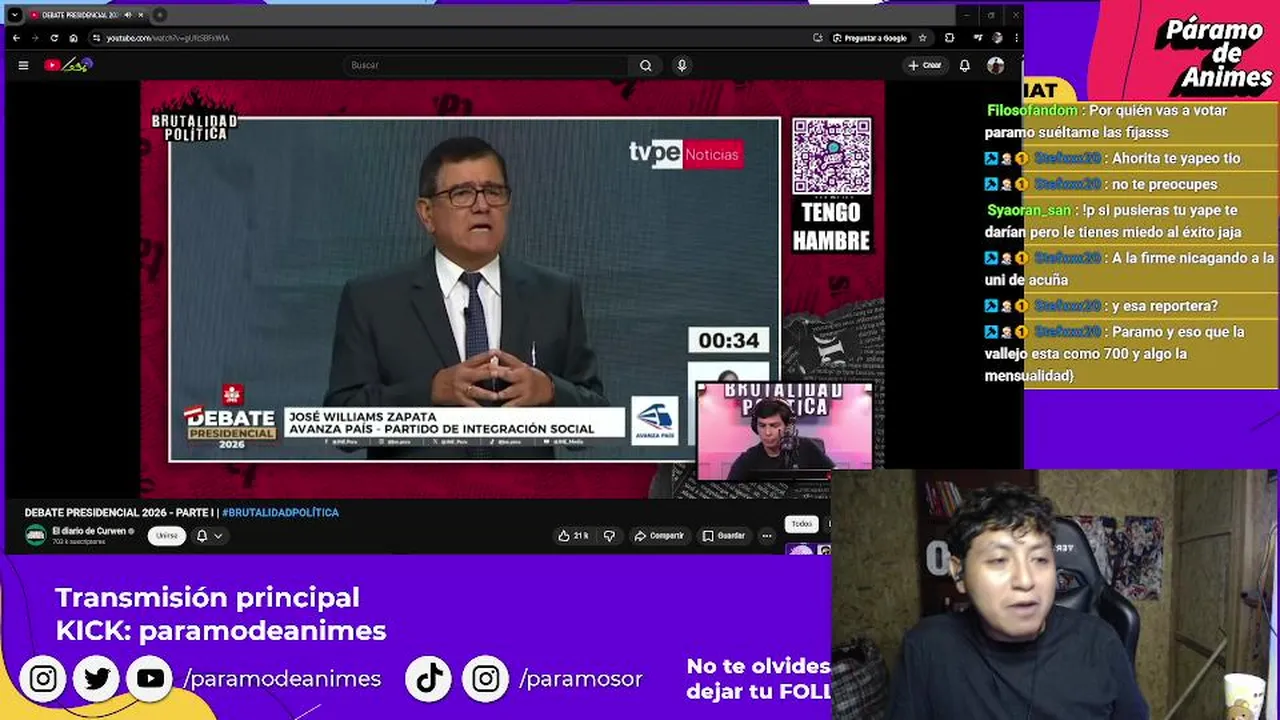This screenshot has width=1280, height=720.
Task: Click the 'Ahorita te yapeo tio' chat message
Action: pyautogui.click(x=1176, y=158)
